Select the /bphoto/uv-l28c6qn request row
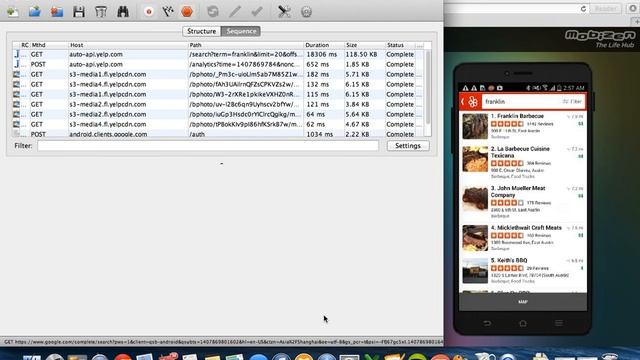The width and height of the screenshot is (640, 360). tap(218, 104)
